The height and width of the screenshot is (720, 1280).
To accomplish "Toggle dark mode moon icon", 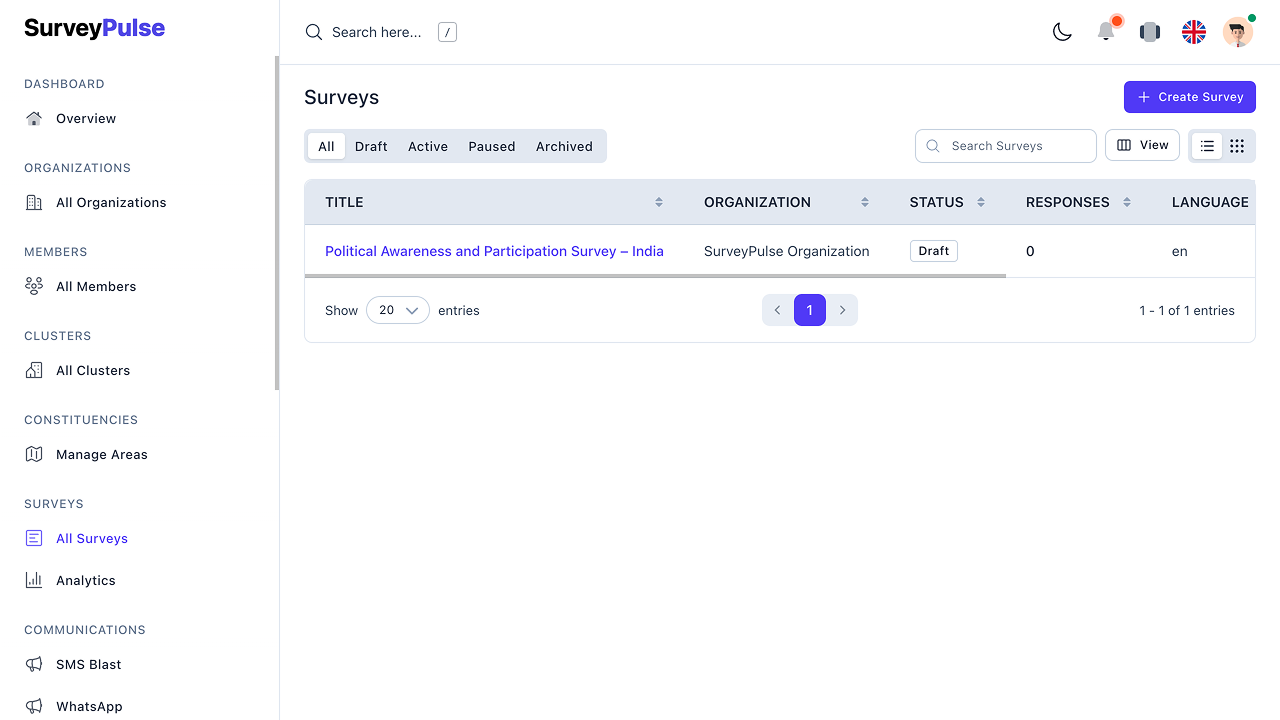I will (x=1062, y=32).
